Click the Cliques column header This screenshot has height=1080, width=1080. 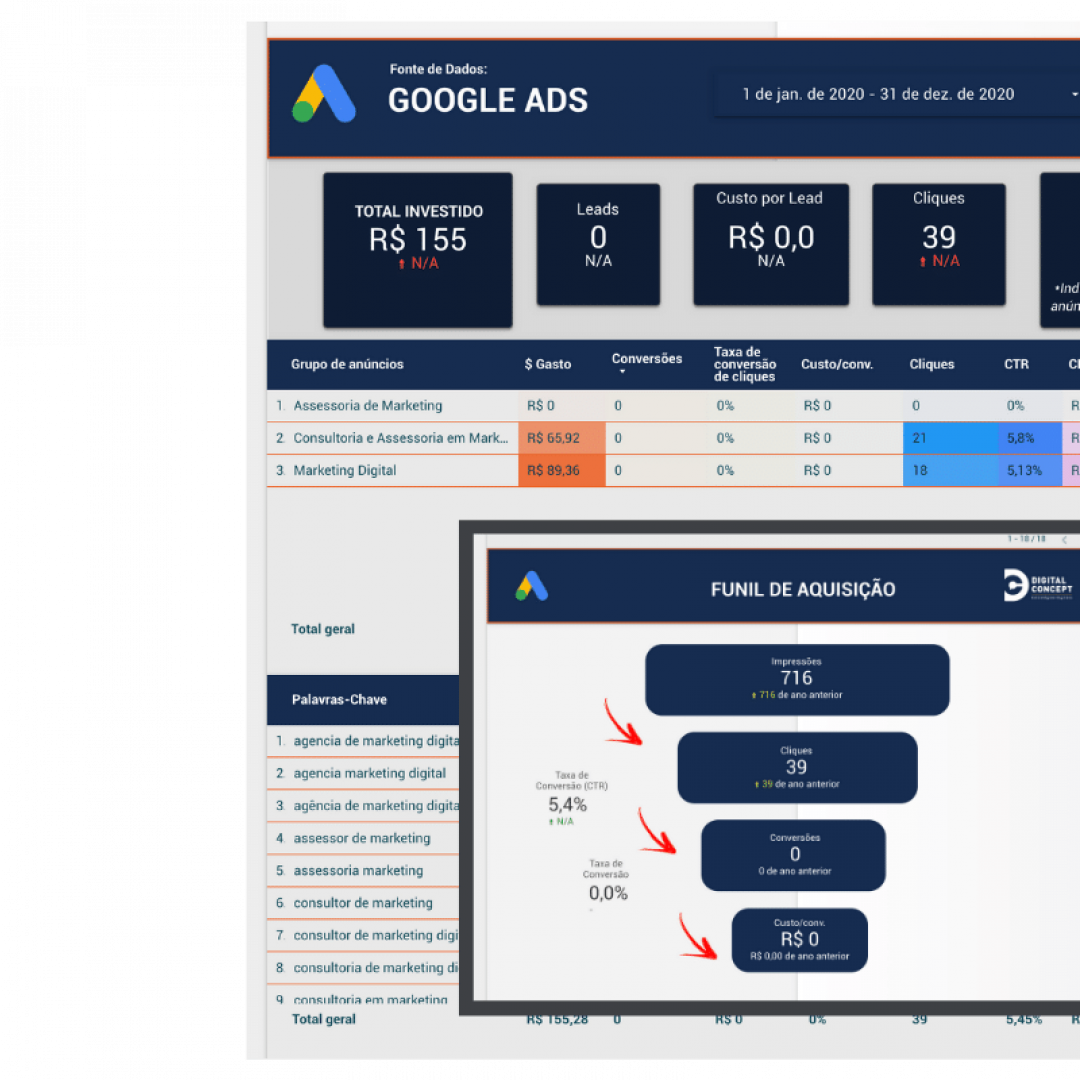tap(931, 364)
